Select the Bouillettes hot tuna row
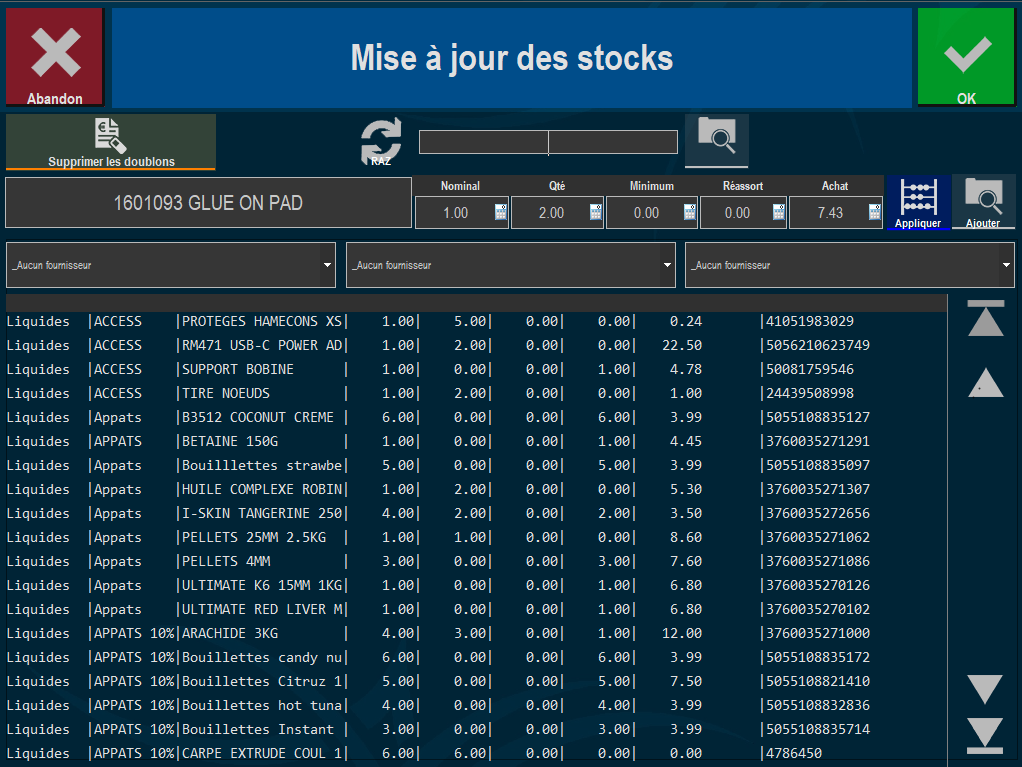 click(476, 705)
